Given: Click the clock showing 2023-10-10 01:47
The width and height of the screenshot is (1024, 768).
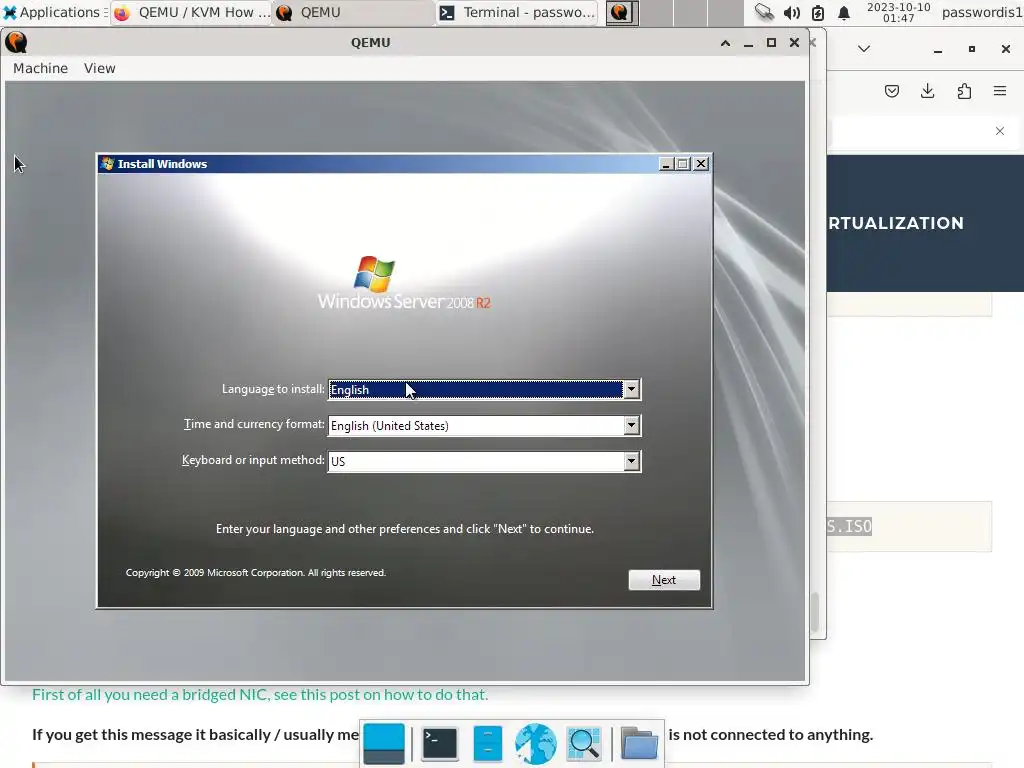Looking at the screenshot, I should (x=899, y=12).
